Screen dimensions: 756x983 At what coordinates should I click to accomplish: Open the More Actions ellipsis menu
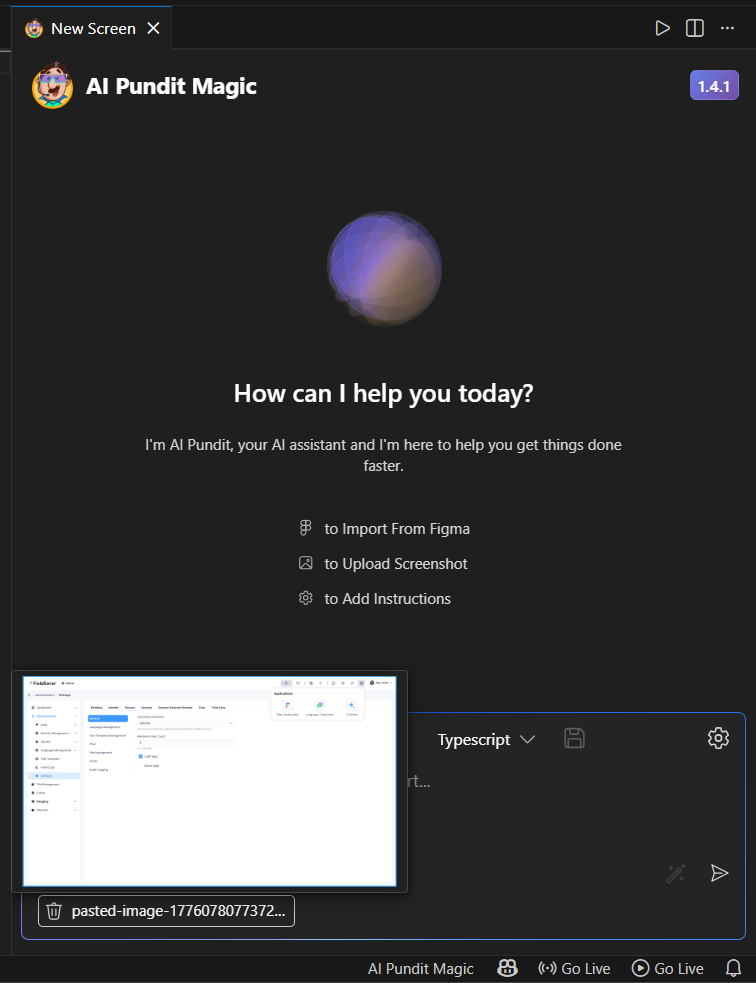(x=727, y=28)
